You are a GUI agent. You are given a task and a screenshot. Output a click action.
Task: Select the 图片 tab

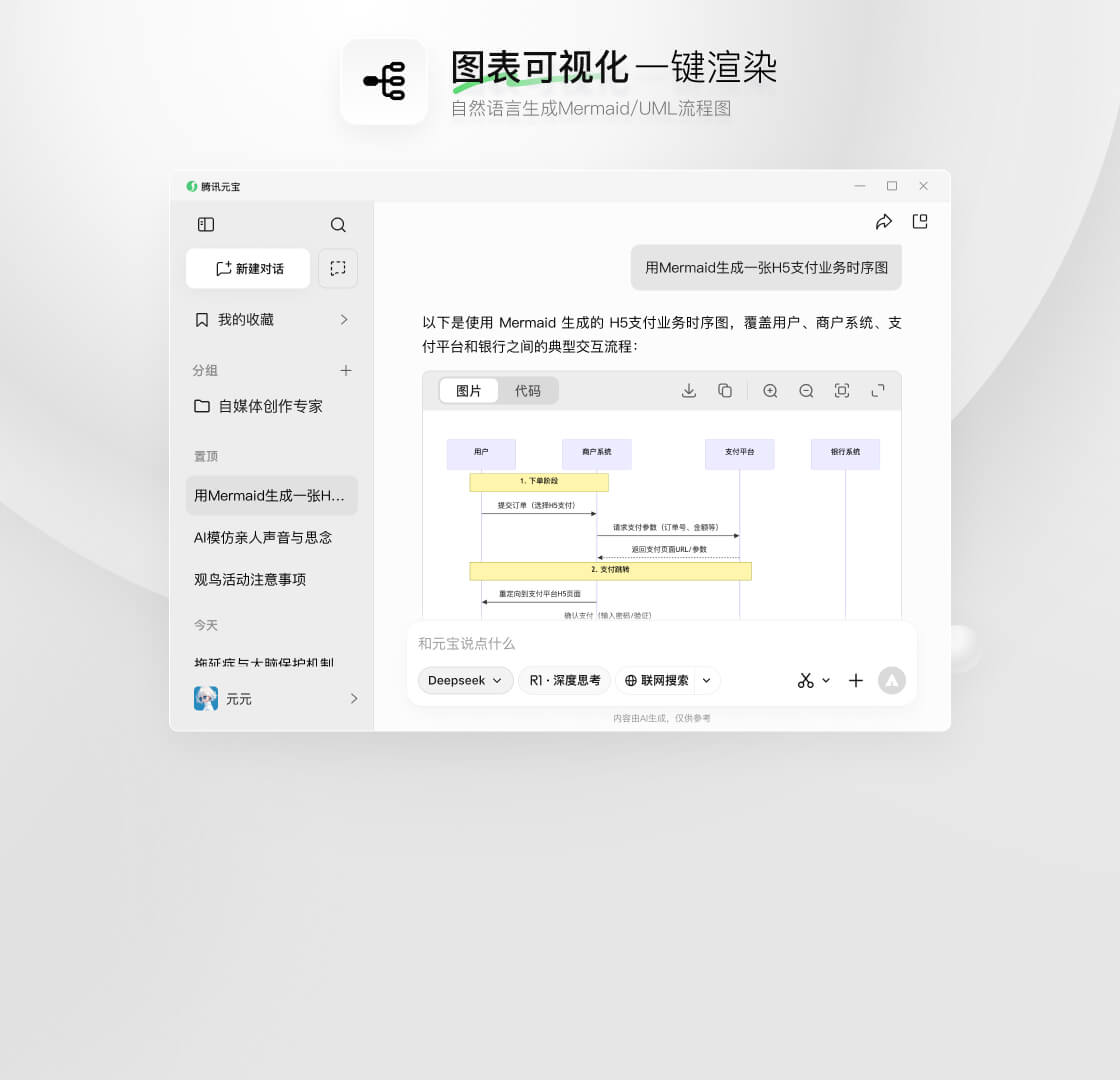[469, 391]
